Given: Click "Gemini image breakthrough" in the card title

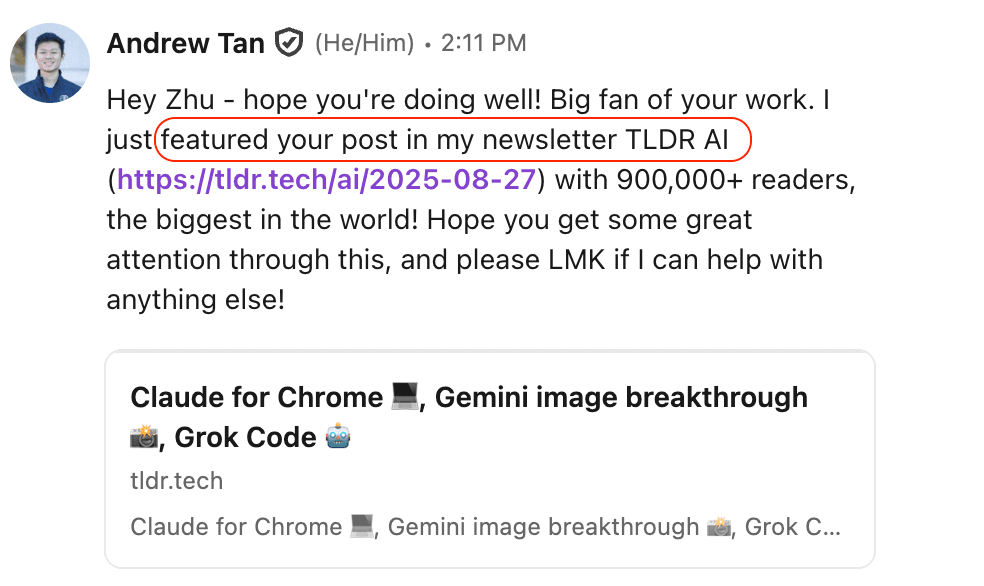Looking at the screenshot, I should point(622,398).
